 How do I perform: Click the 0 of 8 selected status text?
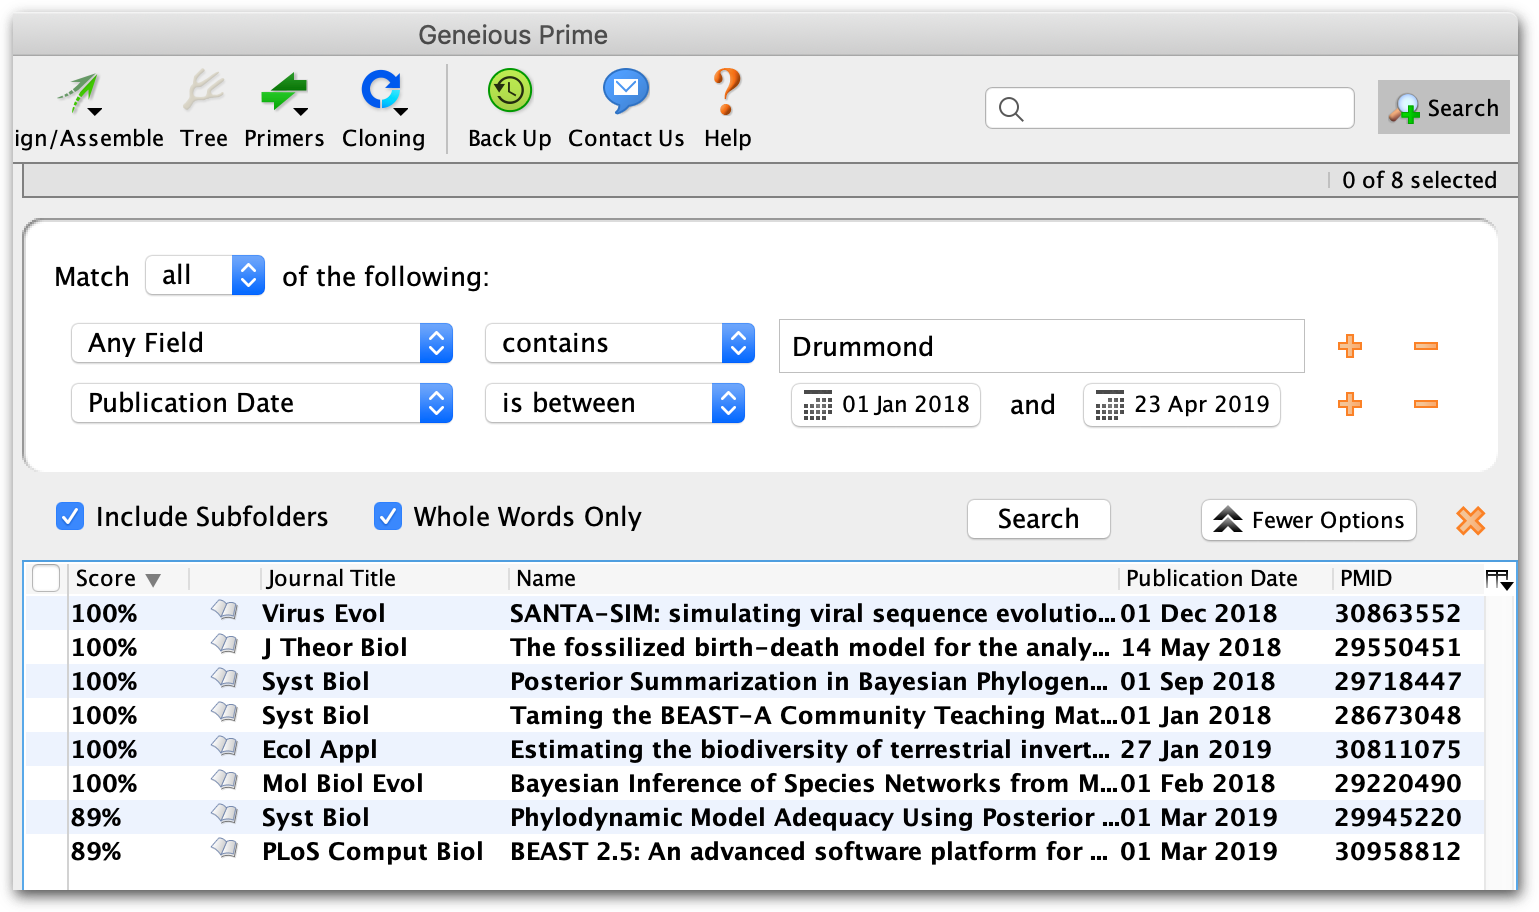tap(1419, 180)
